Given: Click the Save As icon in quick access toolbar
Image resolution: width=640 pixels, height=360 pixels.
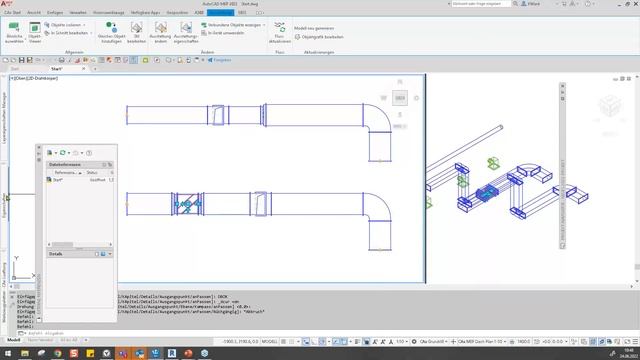Looking at the screenshot, I should pos(29,60).
